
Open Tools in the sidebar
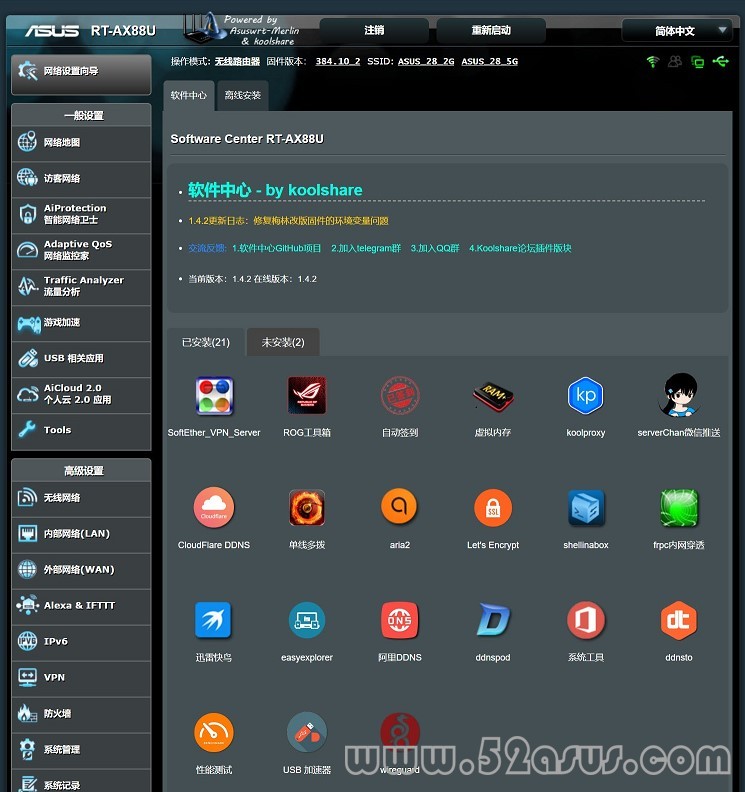81,430
